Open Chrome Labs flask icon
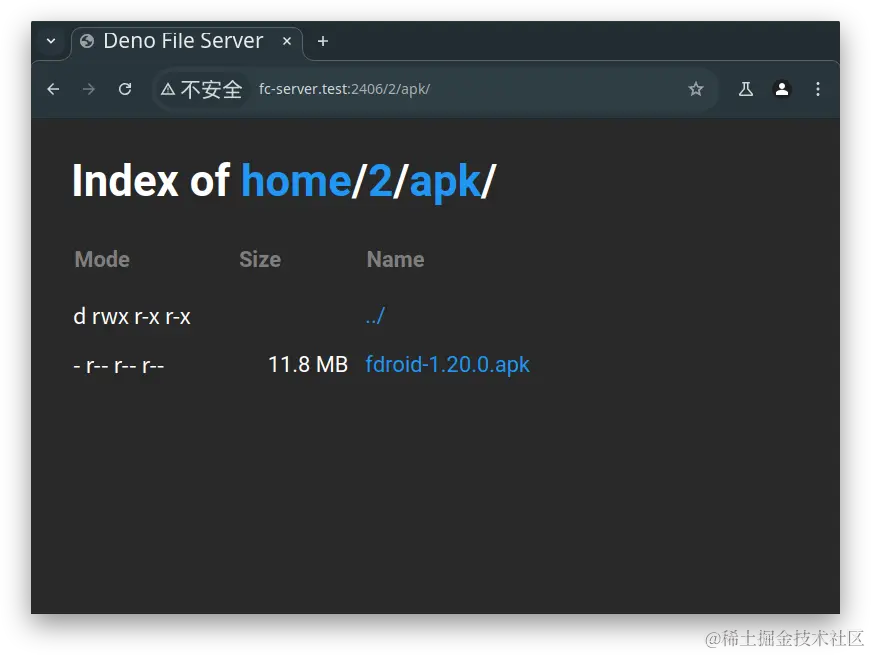This screenshot has height=655, width=871. pyautogui.click(x=745, y=89)
